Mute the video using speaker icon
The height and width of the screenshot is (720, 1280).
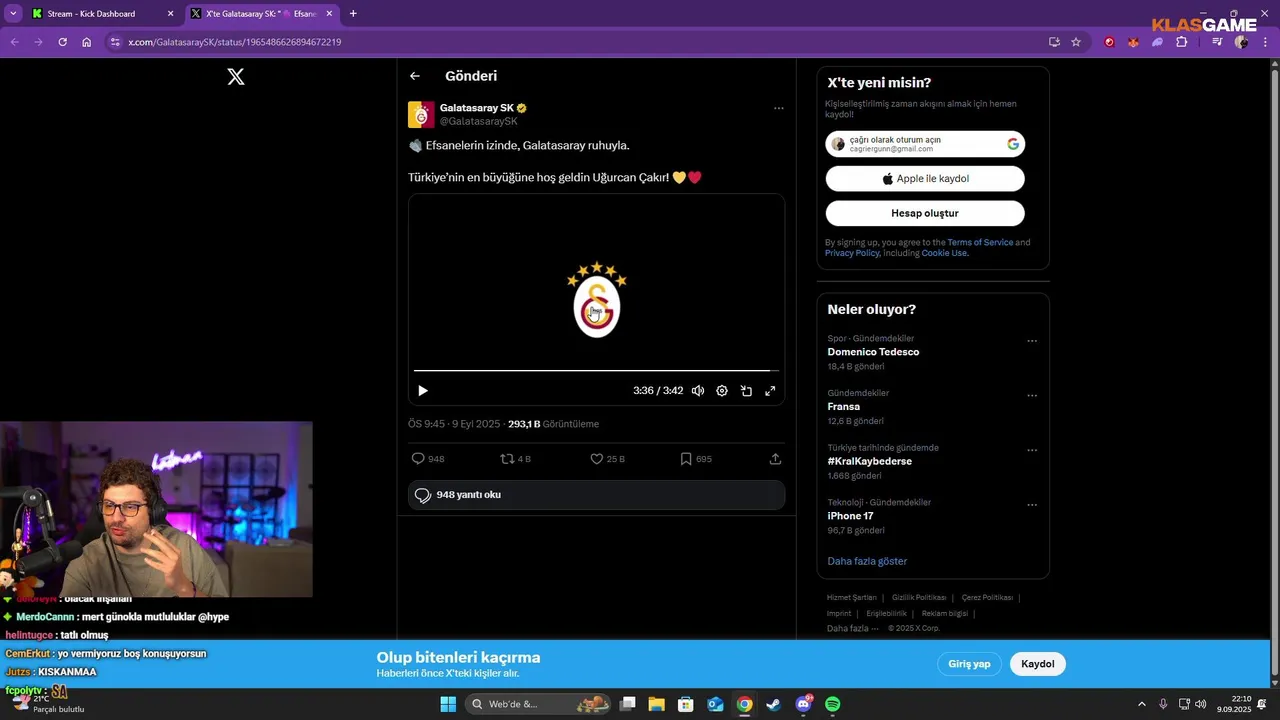point(698,391)
